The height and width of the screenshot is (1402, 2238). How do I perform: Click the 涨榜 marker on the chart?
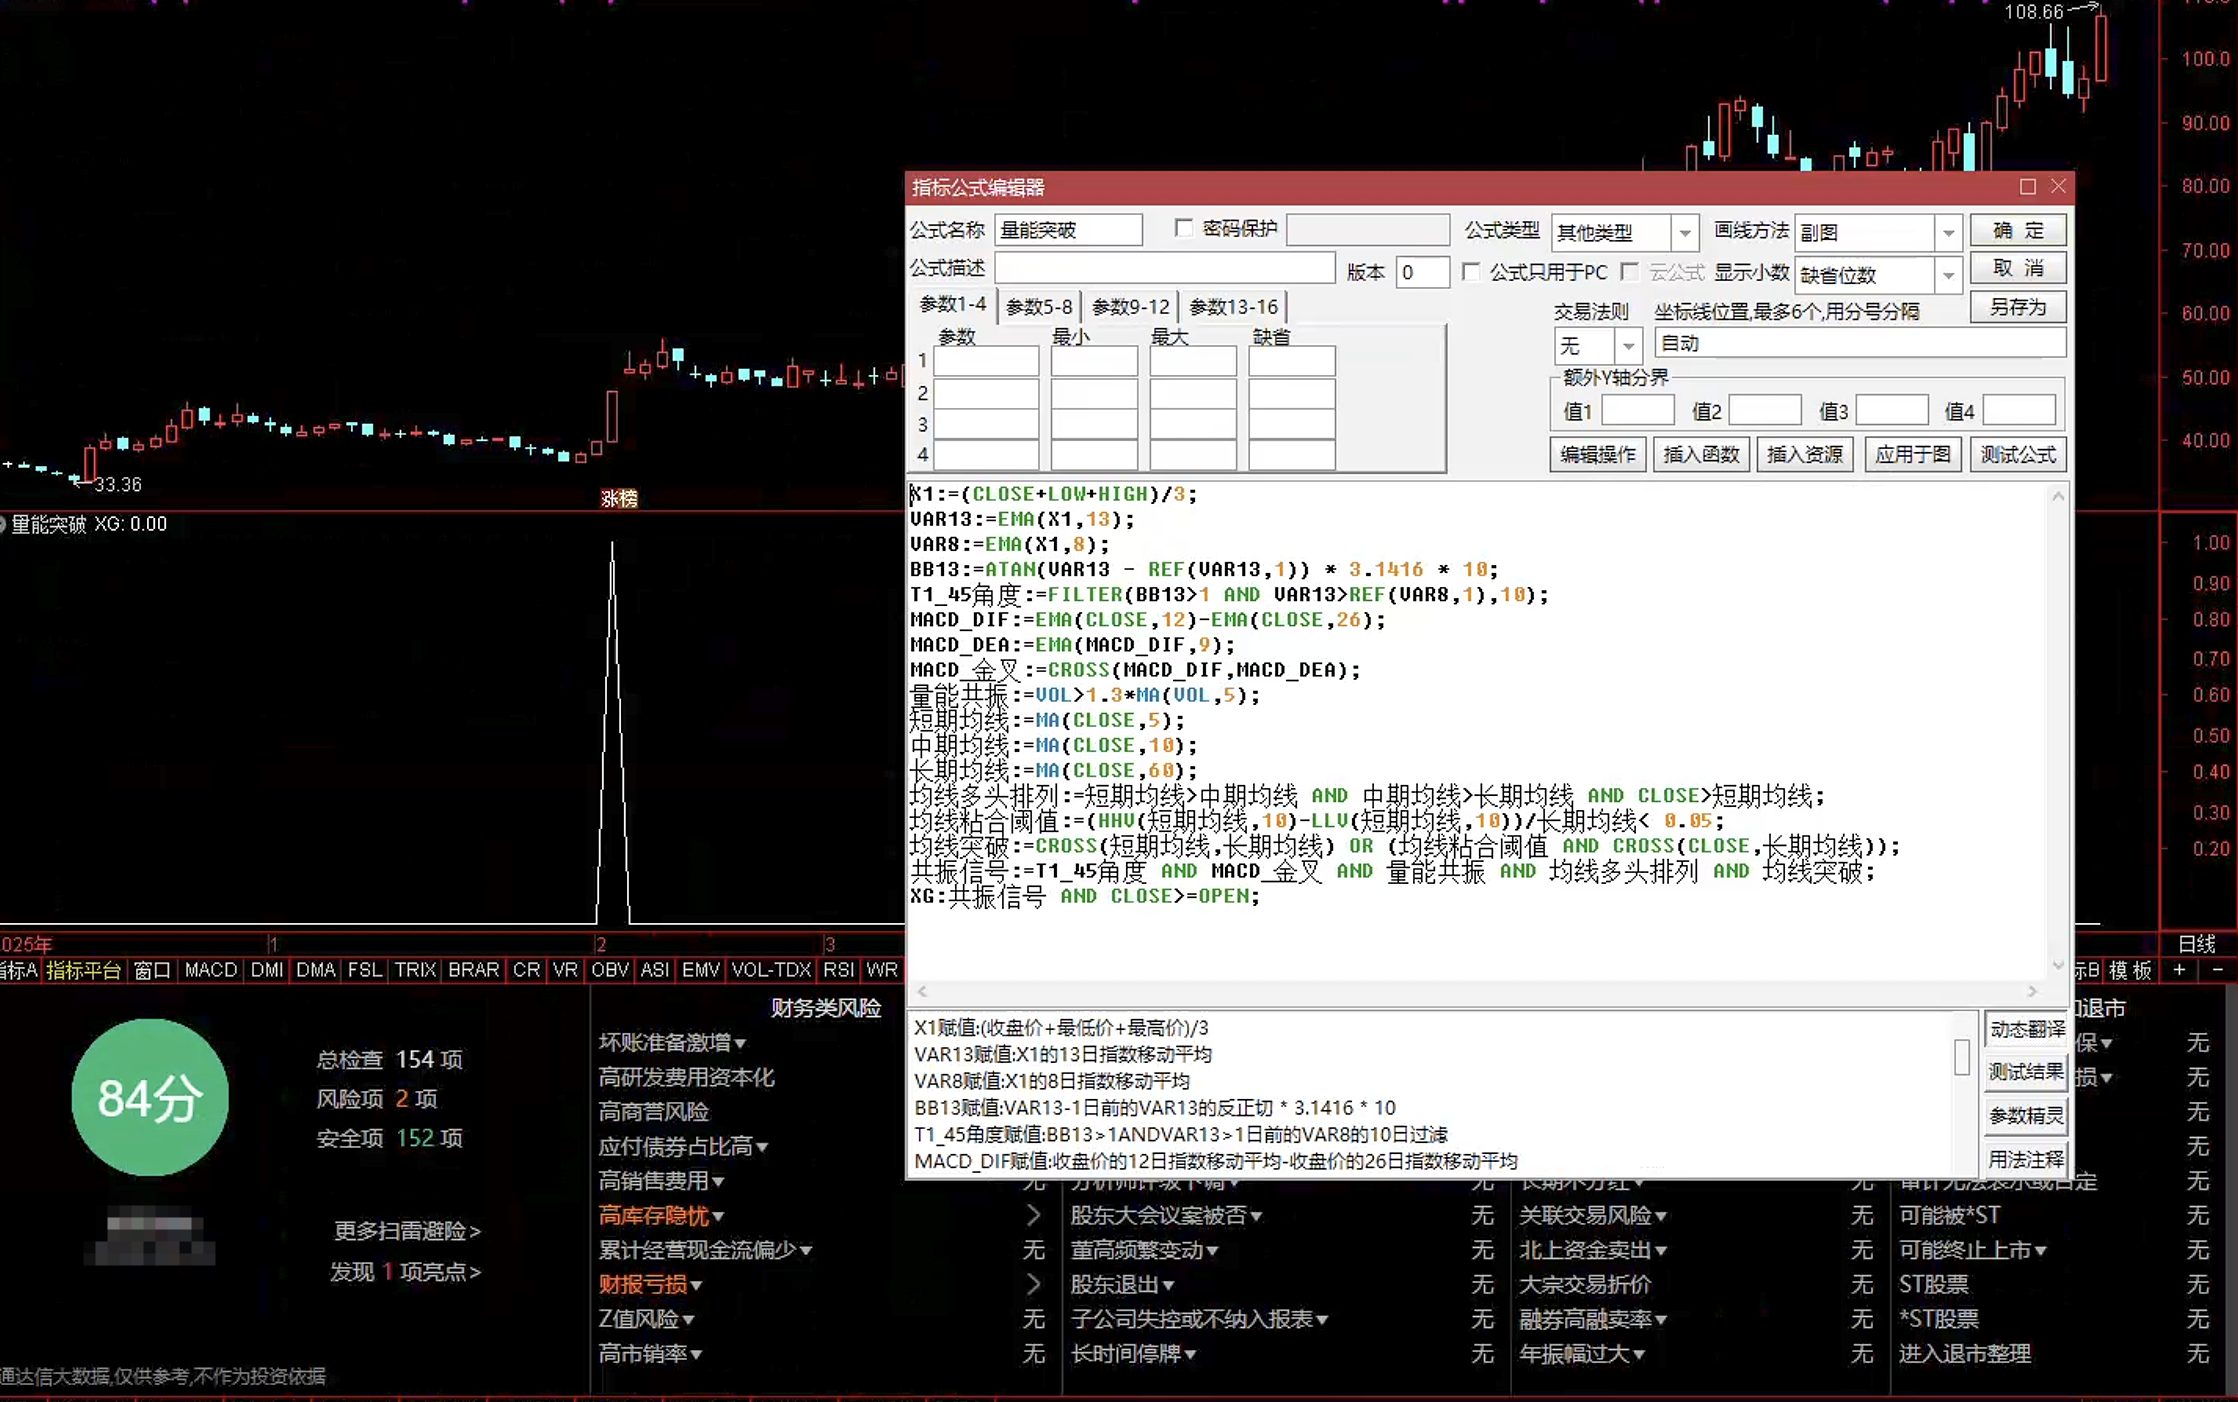coord(618,499)
